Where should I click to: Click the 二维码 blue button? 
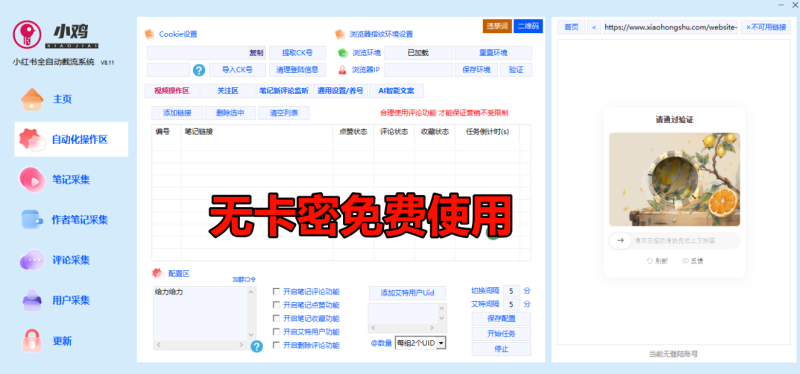pos(528,26)
